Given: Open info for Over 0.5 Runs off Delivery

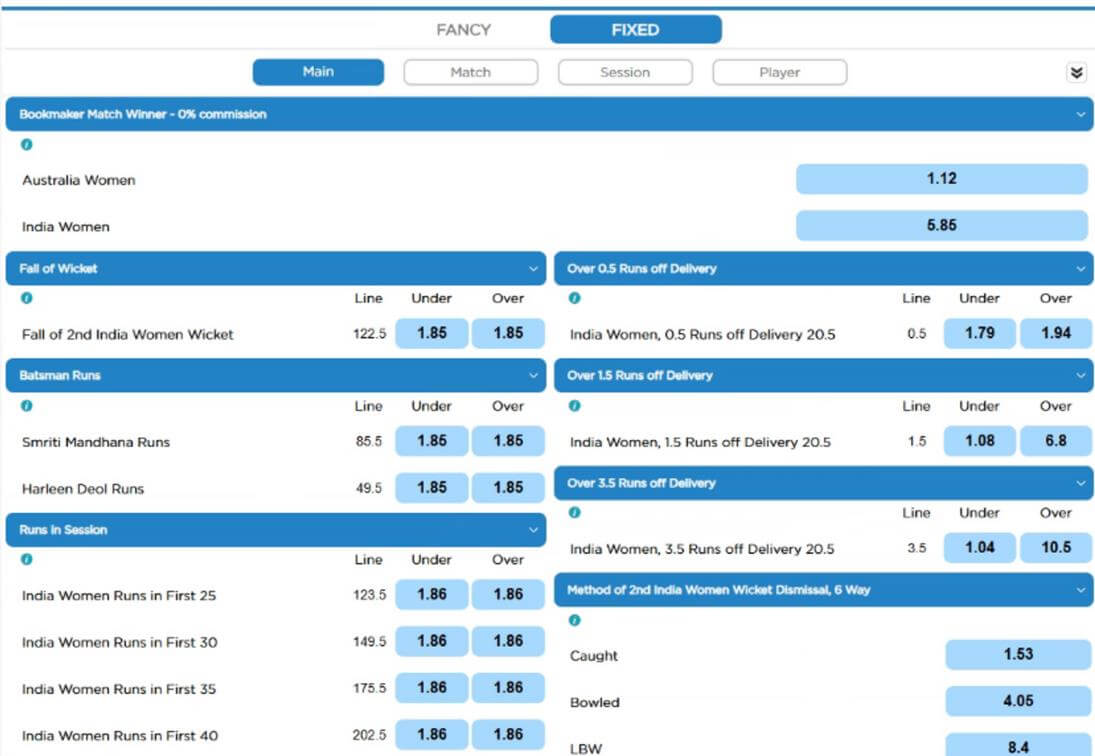Looking at the screenshot, I should click(572, 298).
